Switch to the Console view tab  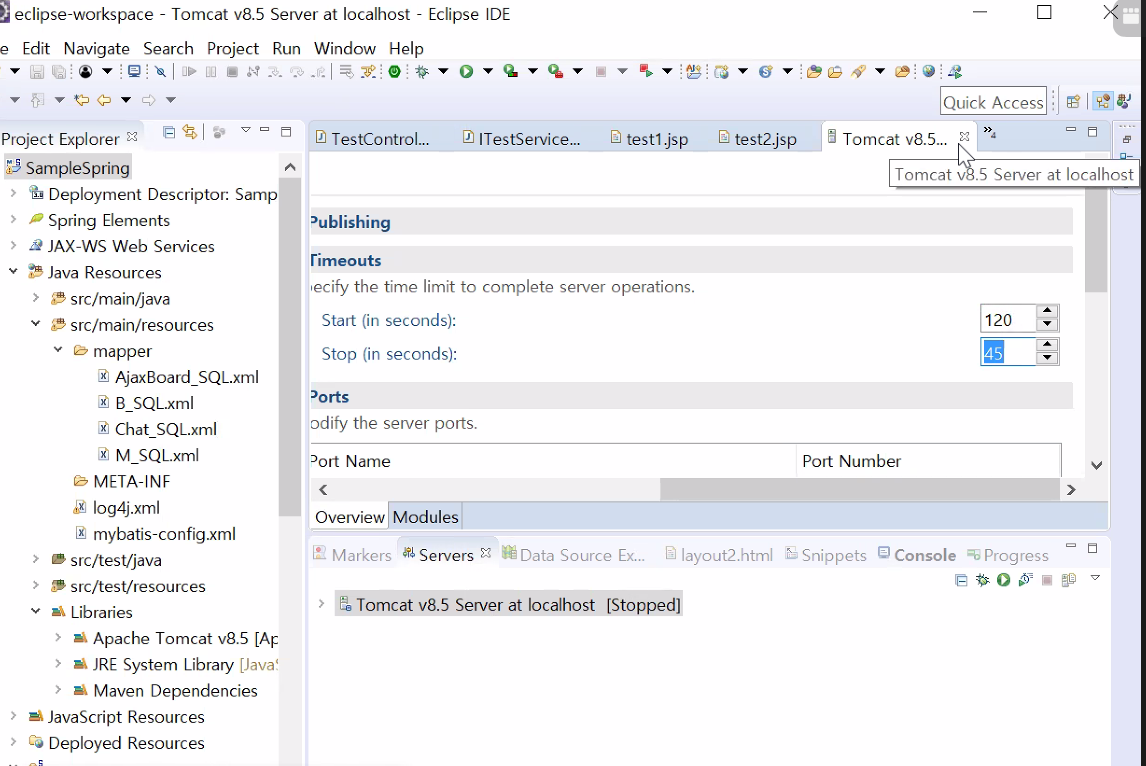pyautogui.click(x=917, y=555)
